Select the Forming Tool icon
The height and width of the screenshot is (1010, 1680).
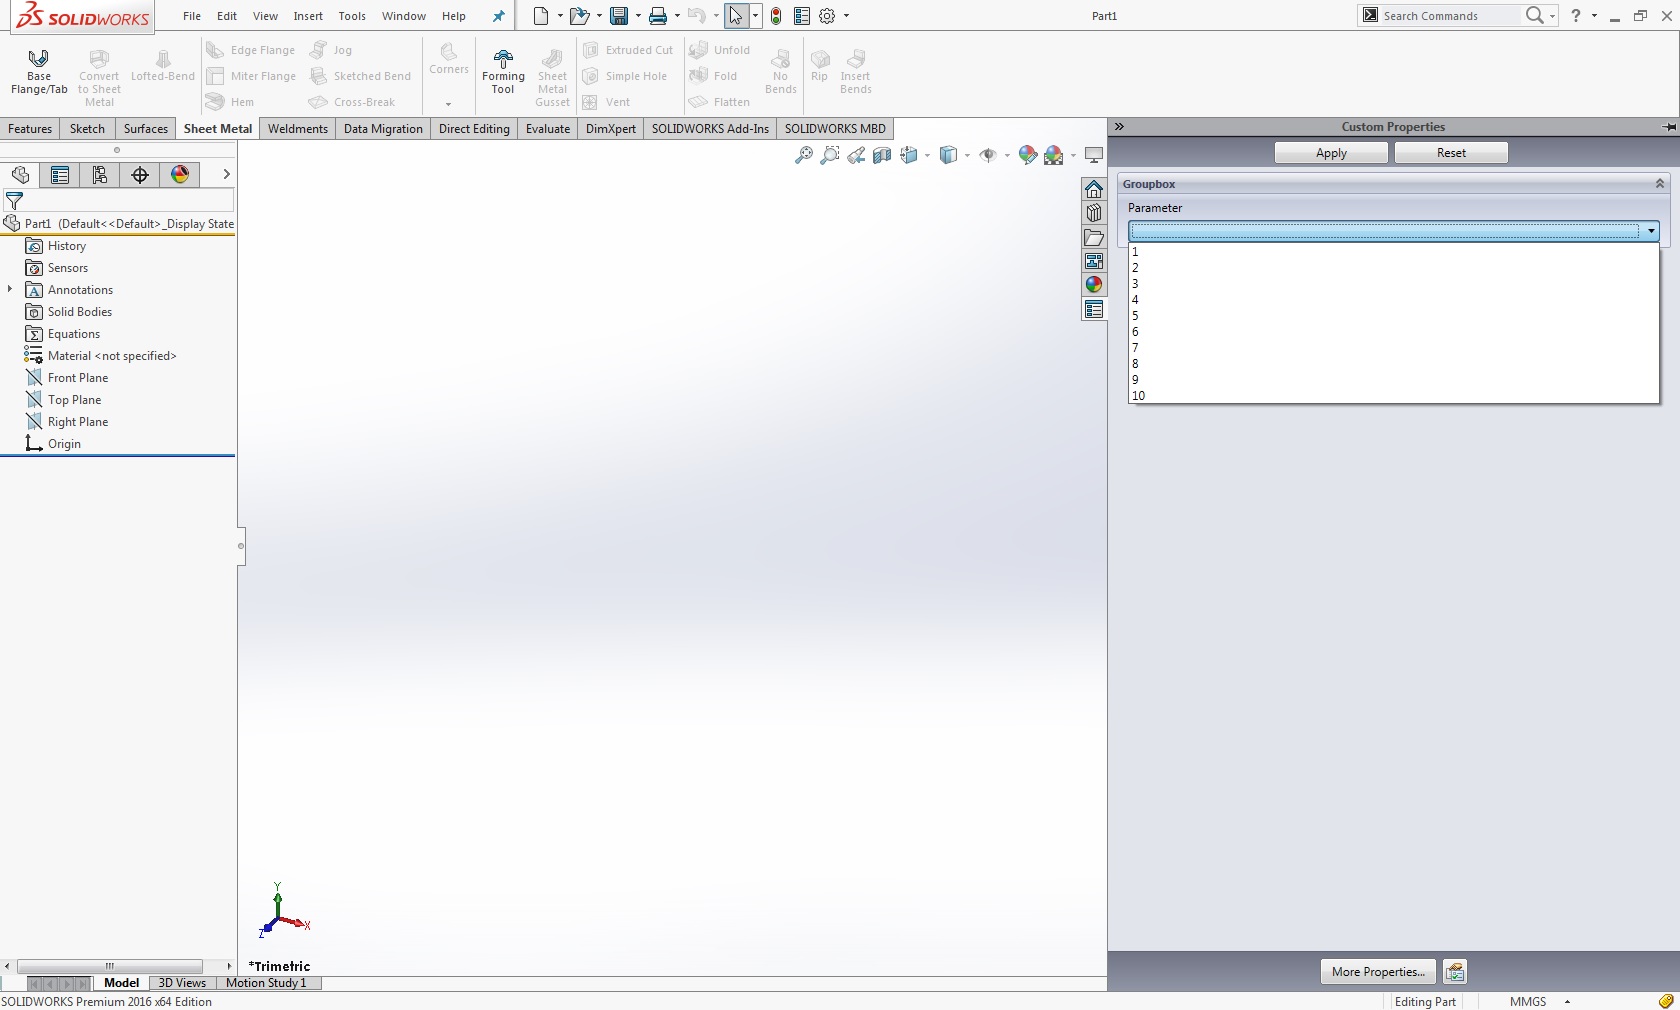[503, 71]
